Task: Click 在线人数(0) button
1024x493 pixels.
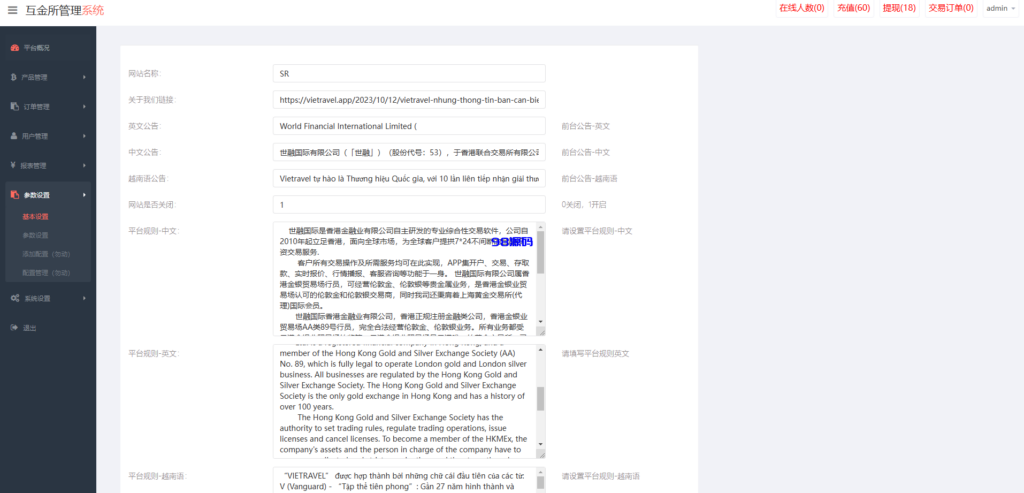Action: (801, 8)
